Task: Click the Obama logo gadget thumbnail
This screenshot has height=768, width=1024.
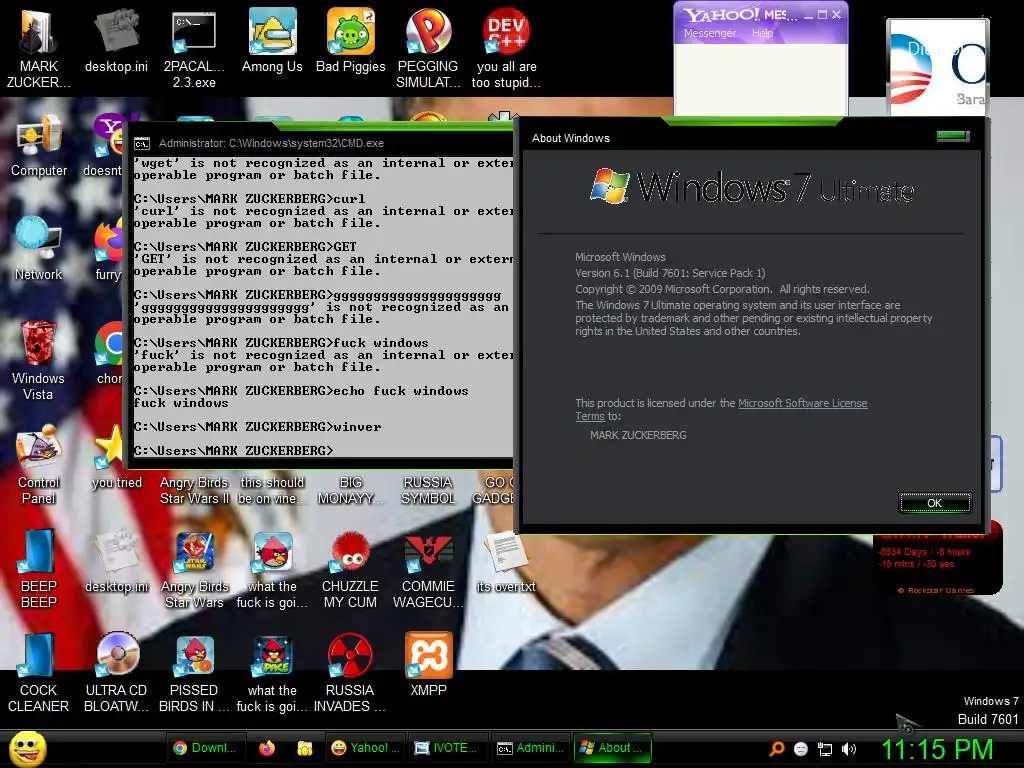Action: coord(938,68)
